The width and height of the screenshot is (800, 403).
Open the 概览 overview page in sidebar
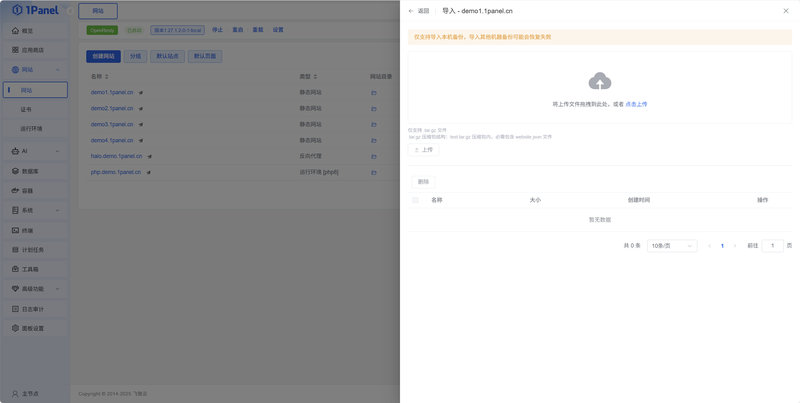click(35, 31)
